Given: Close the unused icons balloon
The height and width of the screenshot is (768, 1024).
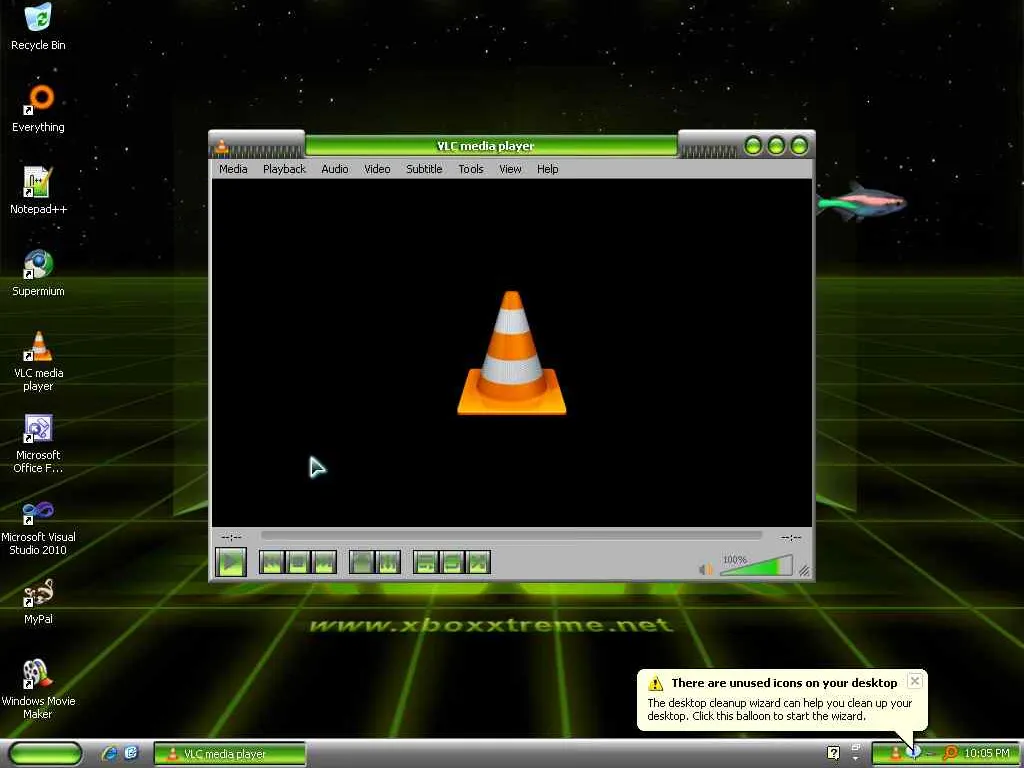Looking at the screenshot, I should (914, 681).
